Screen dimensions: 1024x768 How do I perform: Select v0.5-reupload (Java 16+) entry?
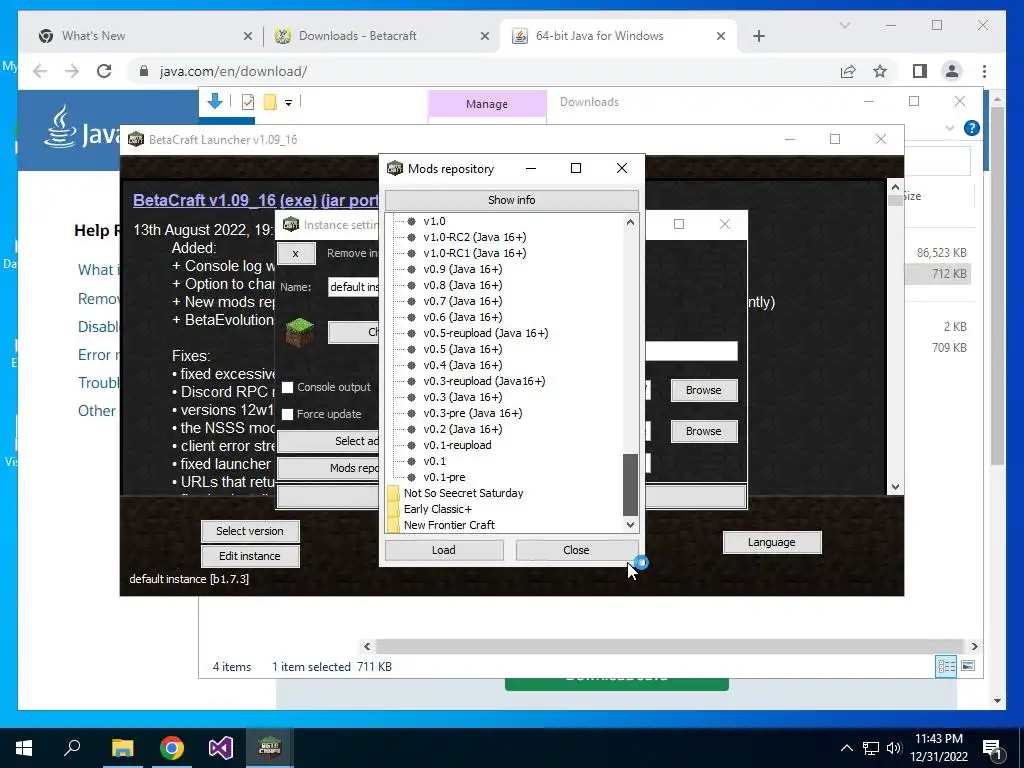coord(486,333)
